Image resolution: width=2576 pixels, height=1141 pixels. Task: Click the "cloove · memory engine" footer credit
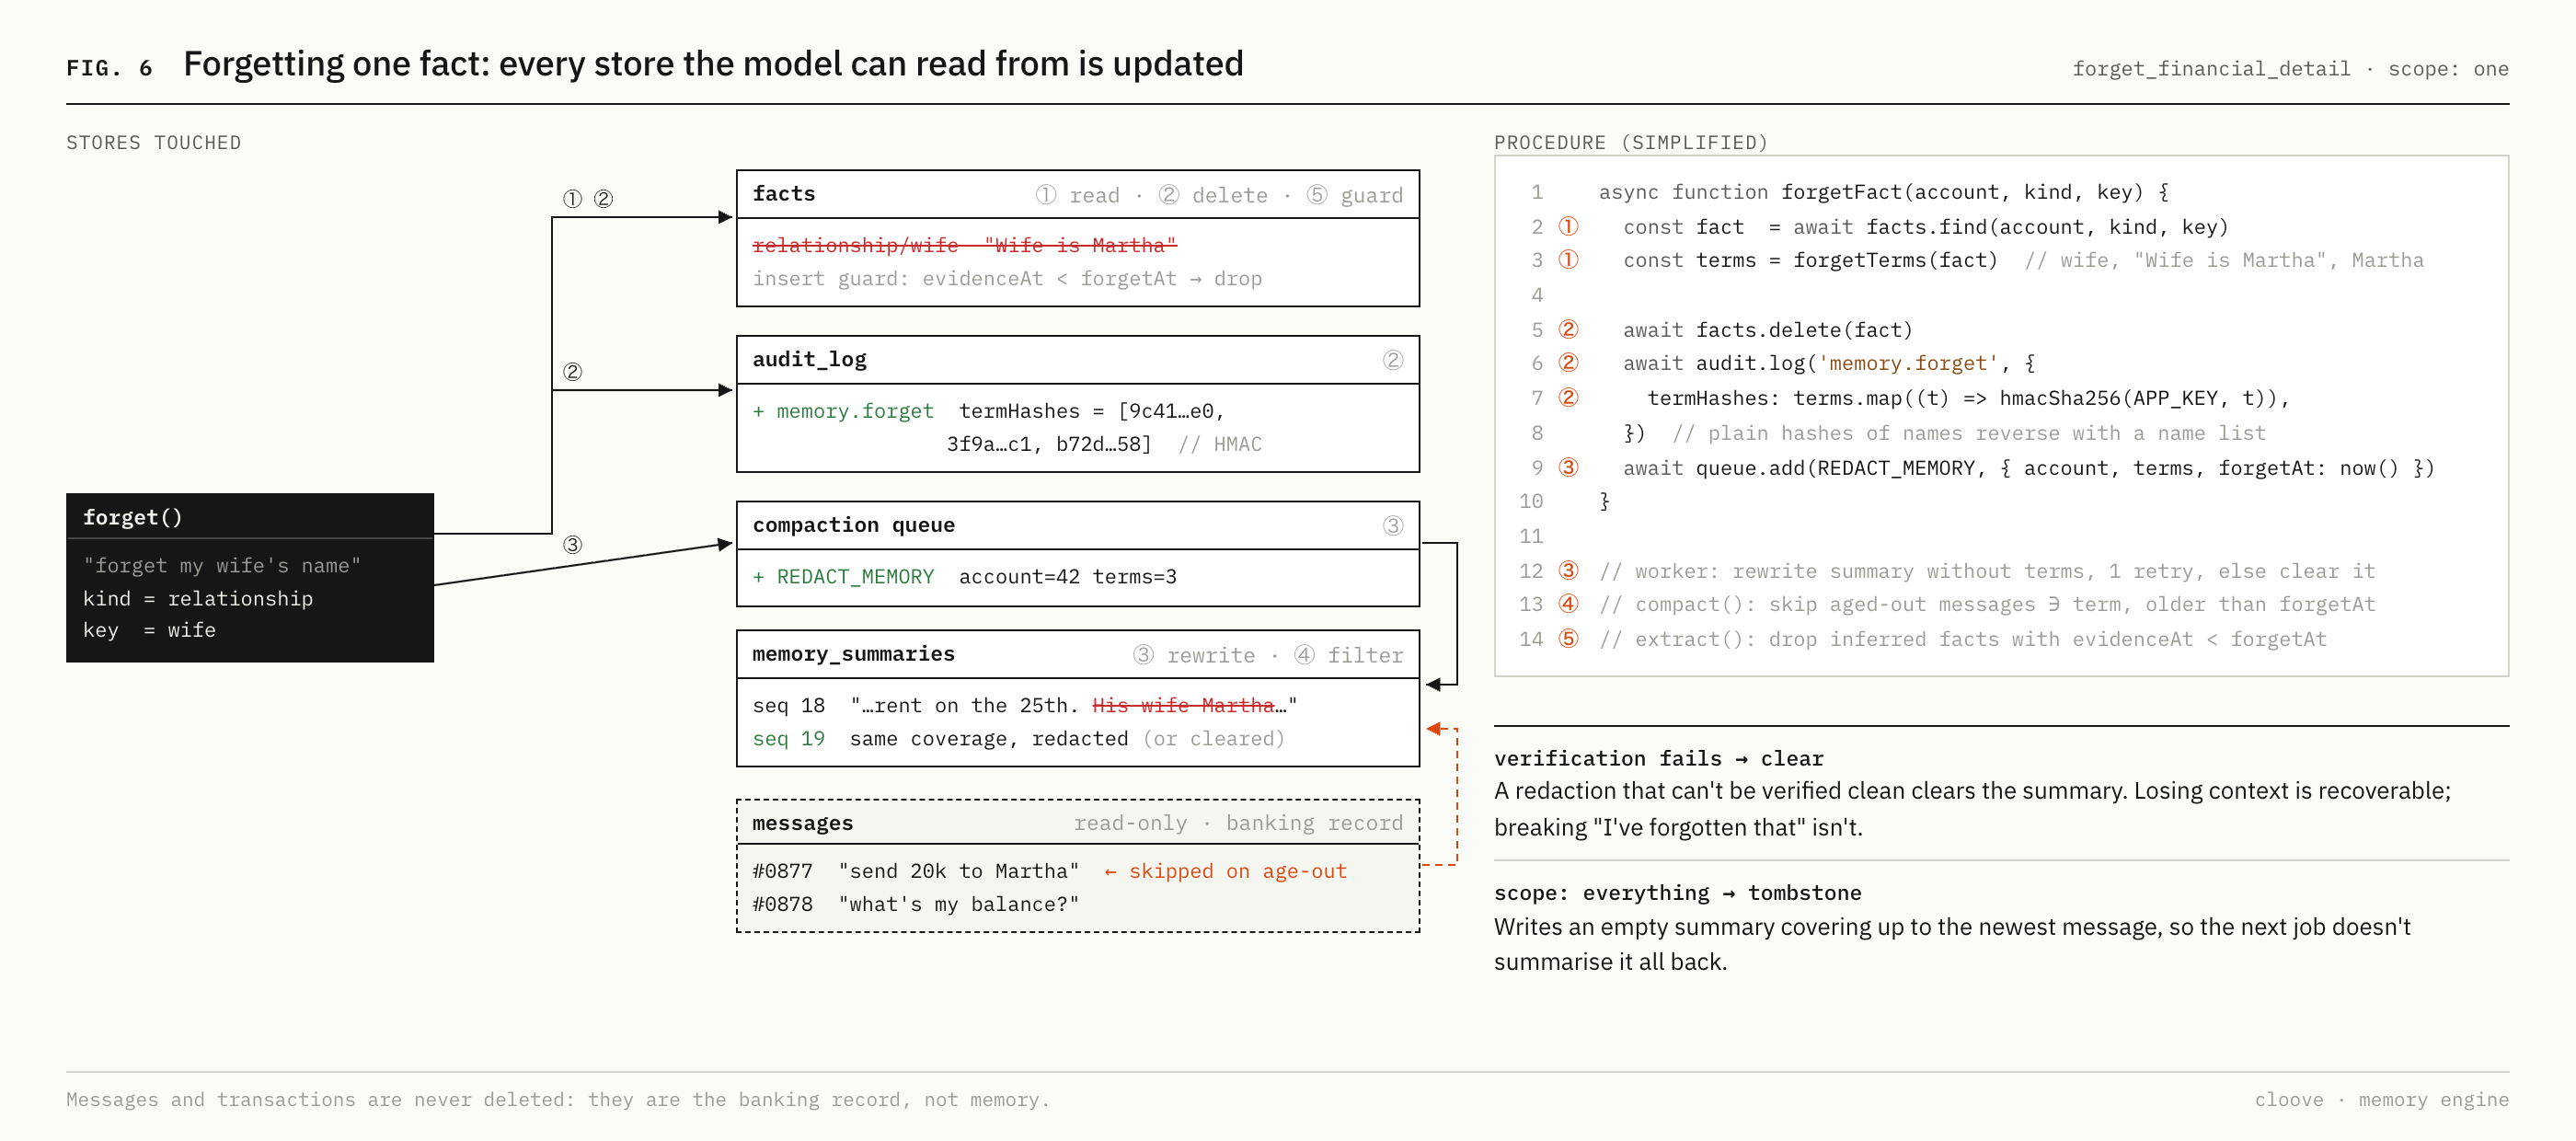(2381, 1099)
